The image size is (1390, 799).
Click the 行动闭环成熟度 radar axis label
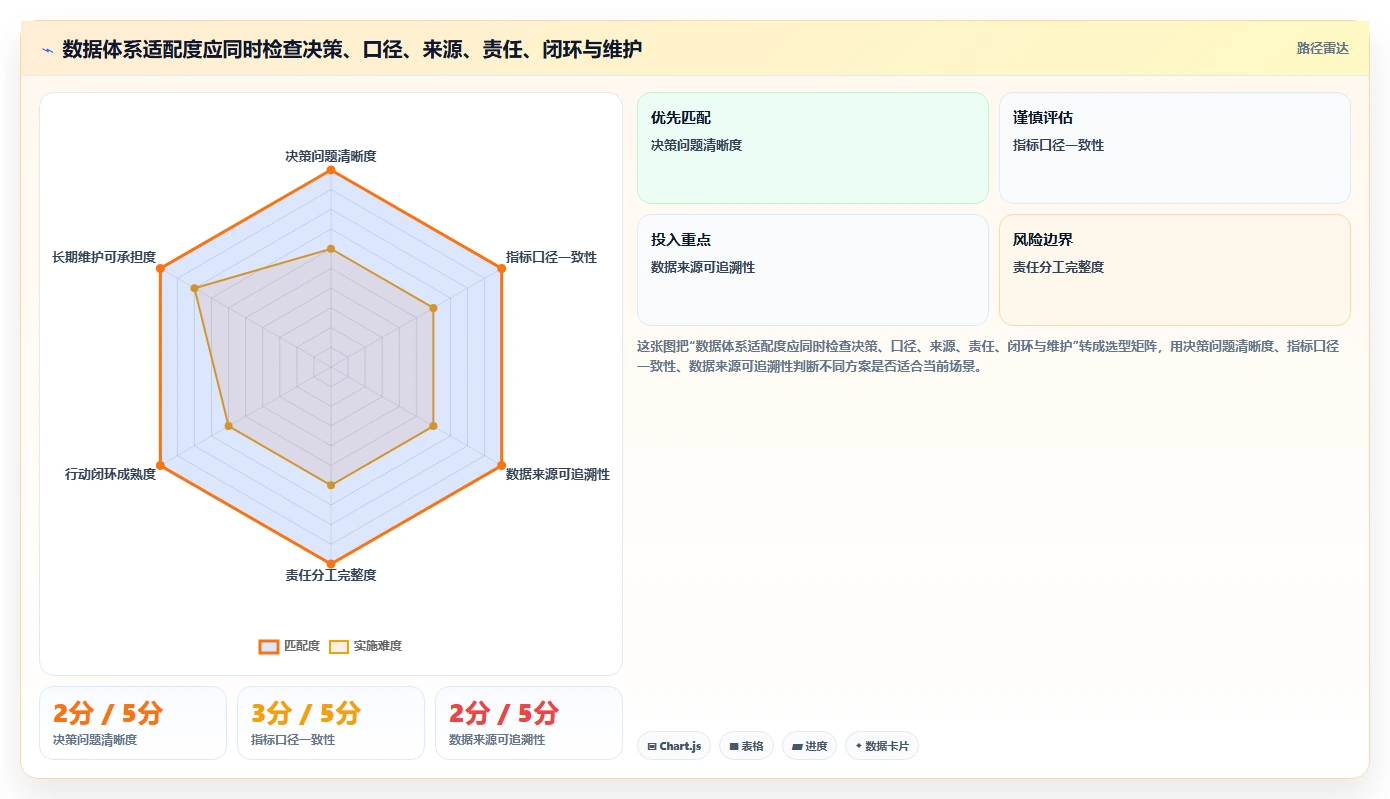click(110, 474)
